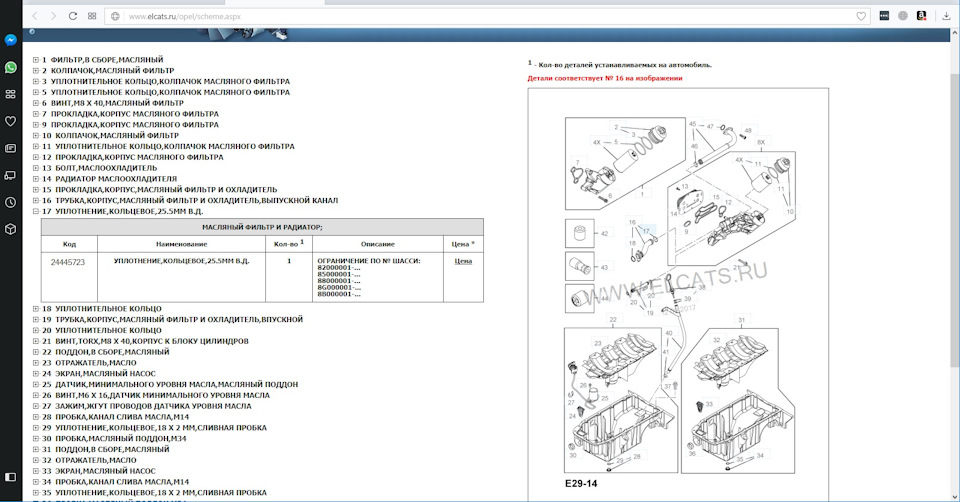Expand item 30 ПРОБКА,МАСЛЯНЫЙ ПОДДОН,М34

(x=36, y=438)
